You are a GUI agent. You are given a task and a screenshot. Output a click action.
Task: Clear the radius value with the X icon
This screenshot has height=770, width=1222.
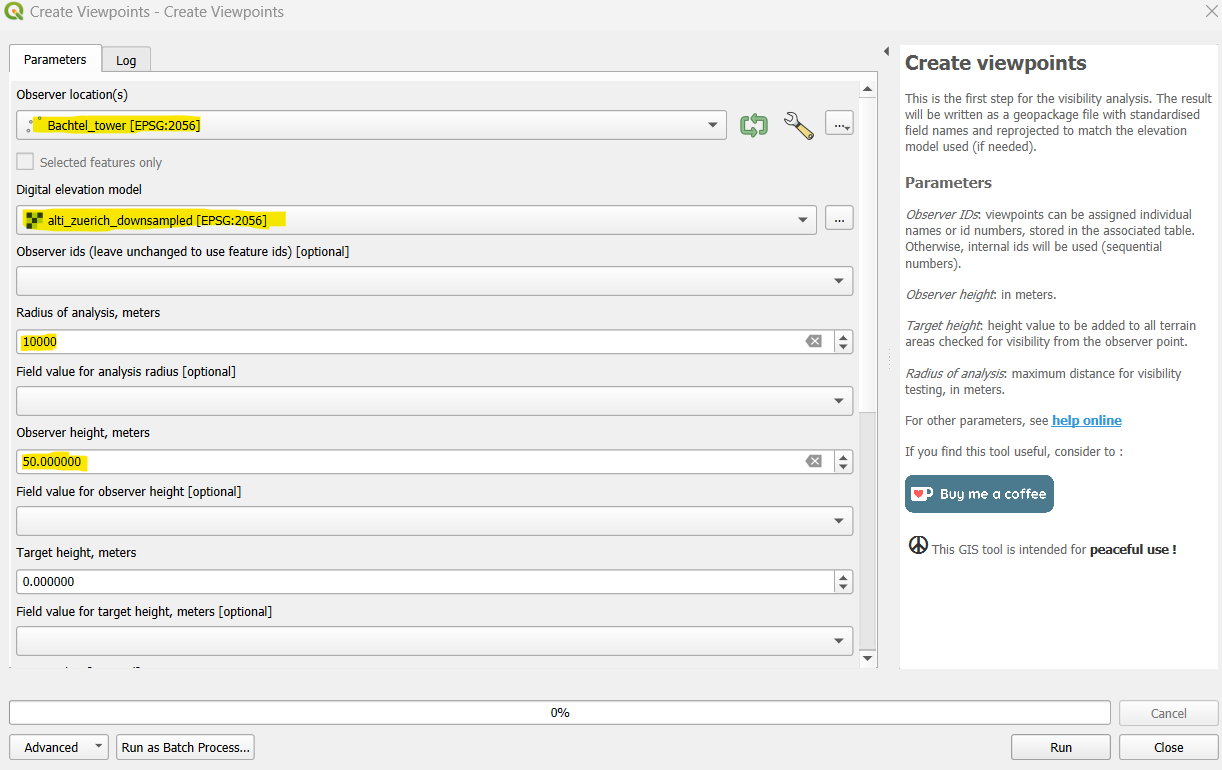(815, 341)
